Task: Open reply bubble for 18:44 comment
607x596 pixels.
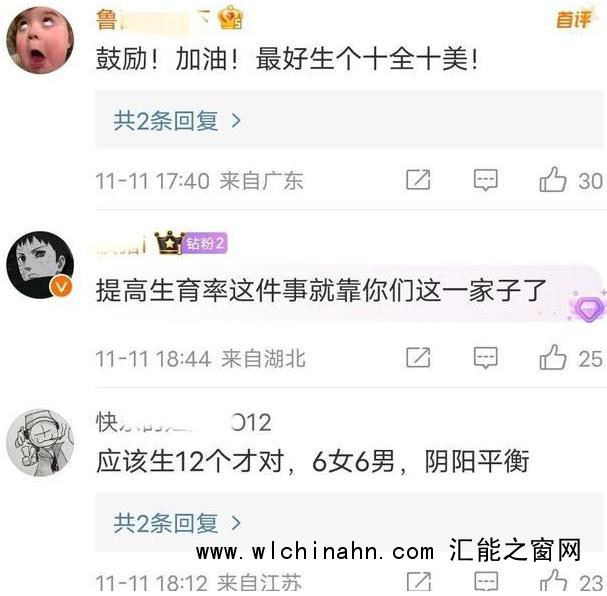Action: (x=485, y=358)
